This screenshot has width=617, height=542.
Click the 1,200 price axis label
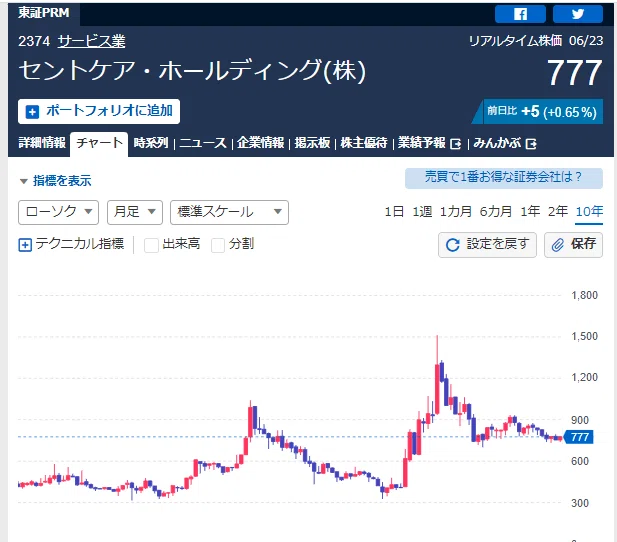pyautogui.click(x=584, y=377)
